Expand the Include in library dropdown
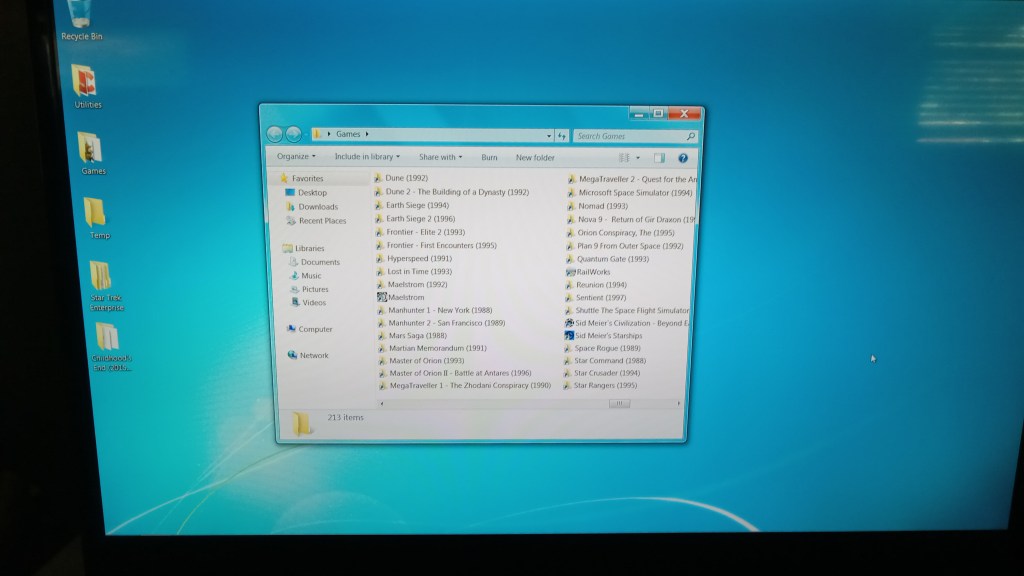The height and width of the screenshot is (576, 1024). (366, 157)
